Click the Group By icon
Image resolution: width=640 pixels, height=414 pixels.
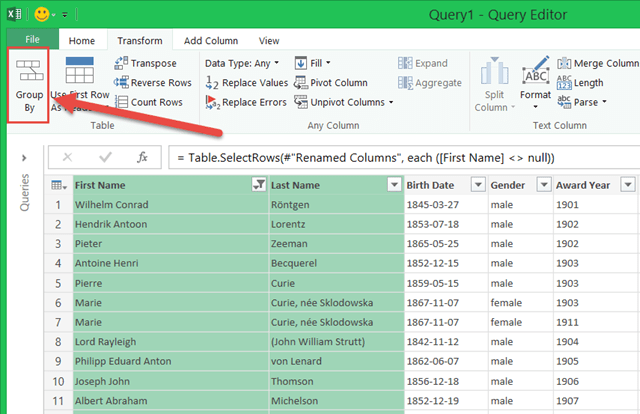pos(28,73)
